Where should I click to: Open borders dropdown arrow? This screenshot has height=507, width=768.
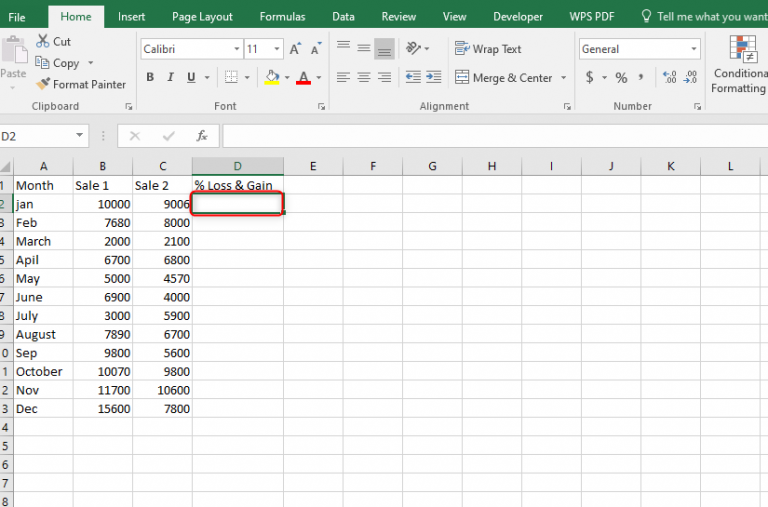coord(247,77)
